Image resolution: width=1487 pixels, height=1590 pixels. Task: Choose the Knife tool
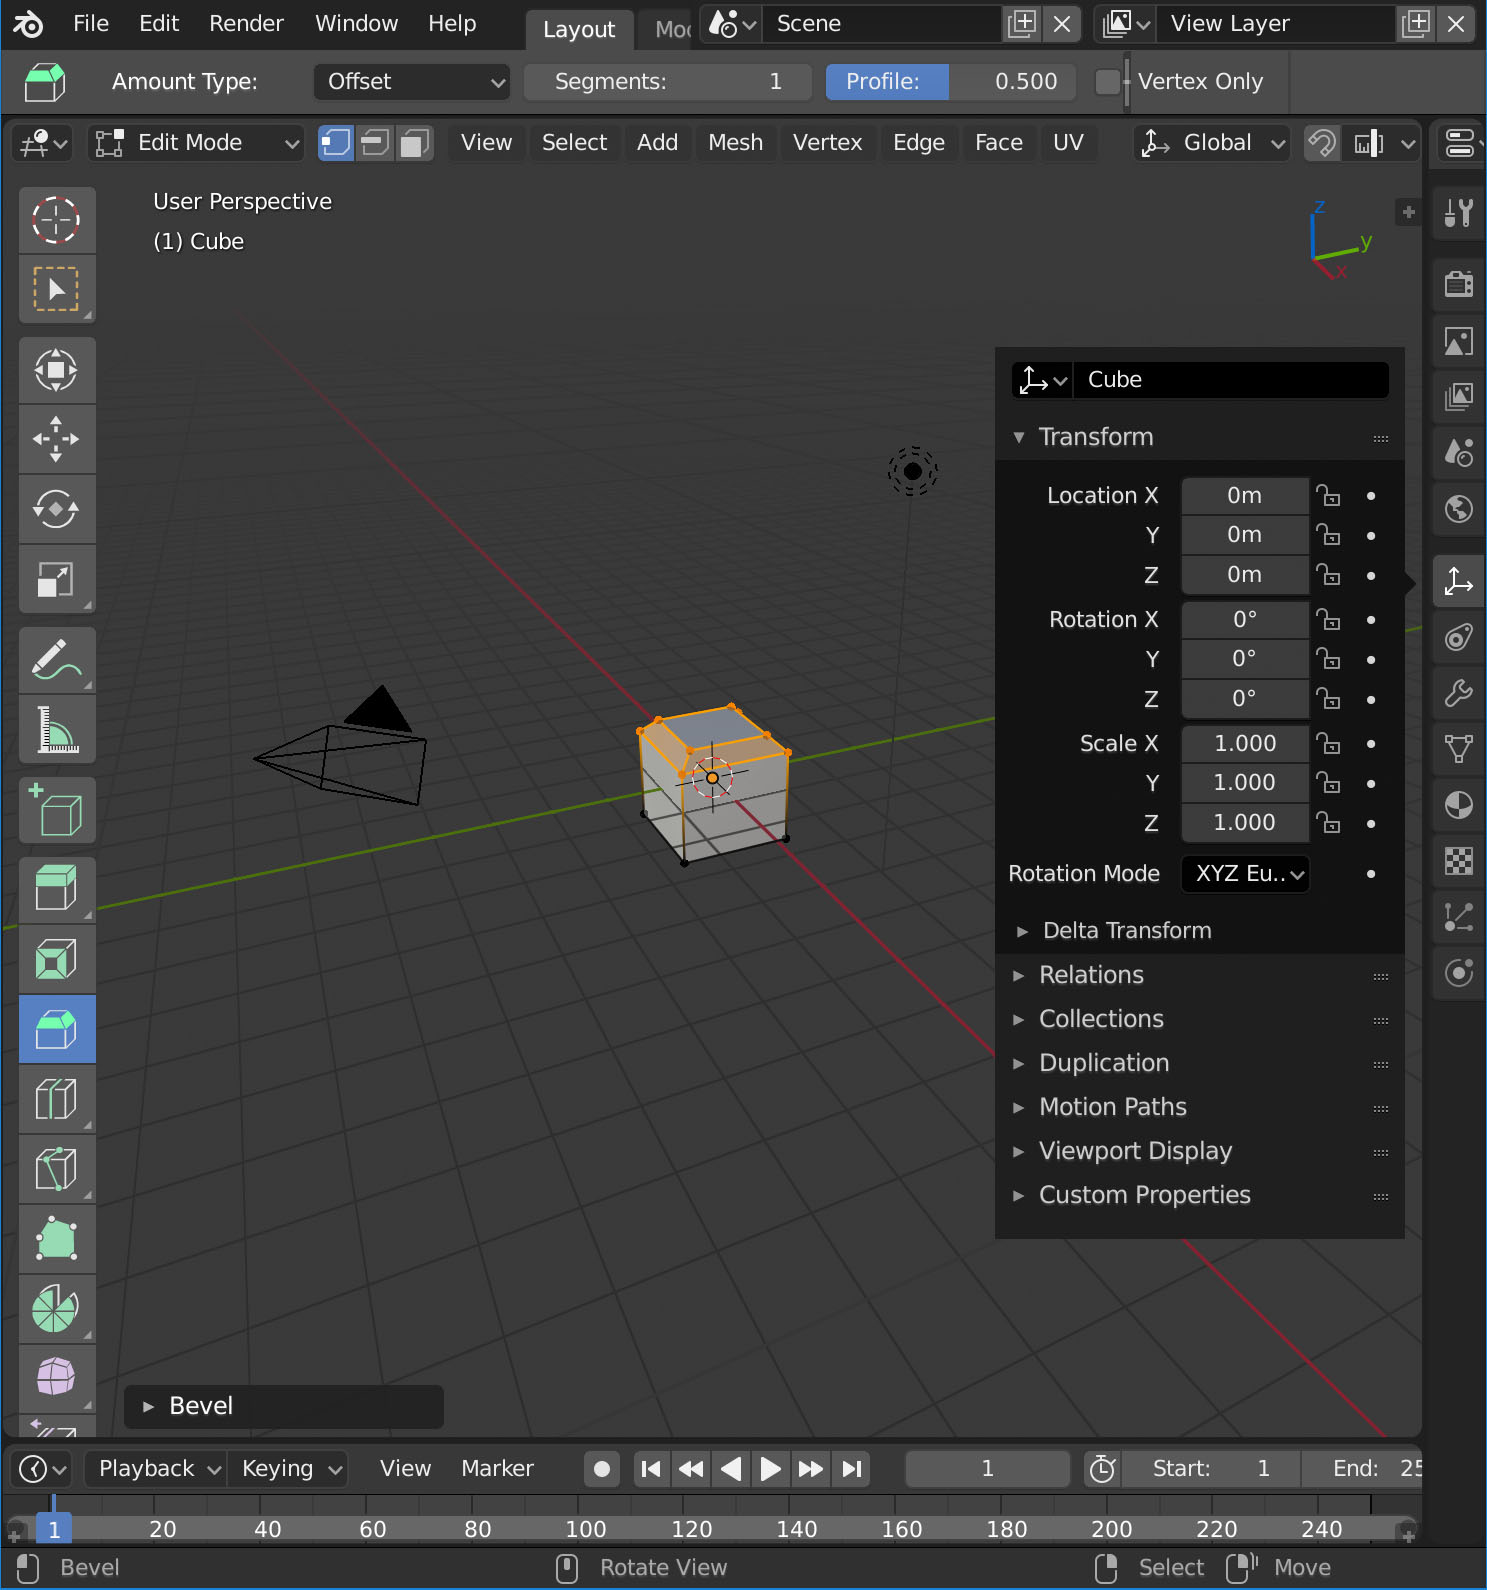[57, 1169]
